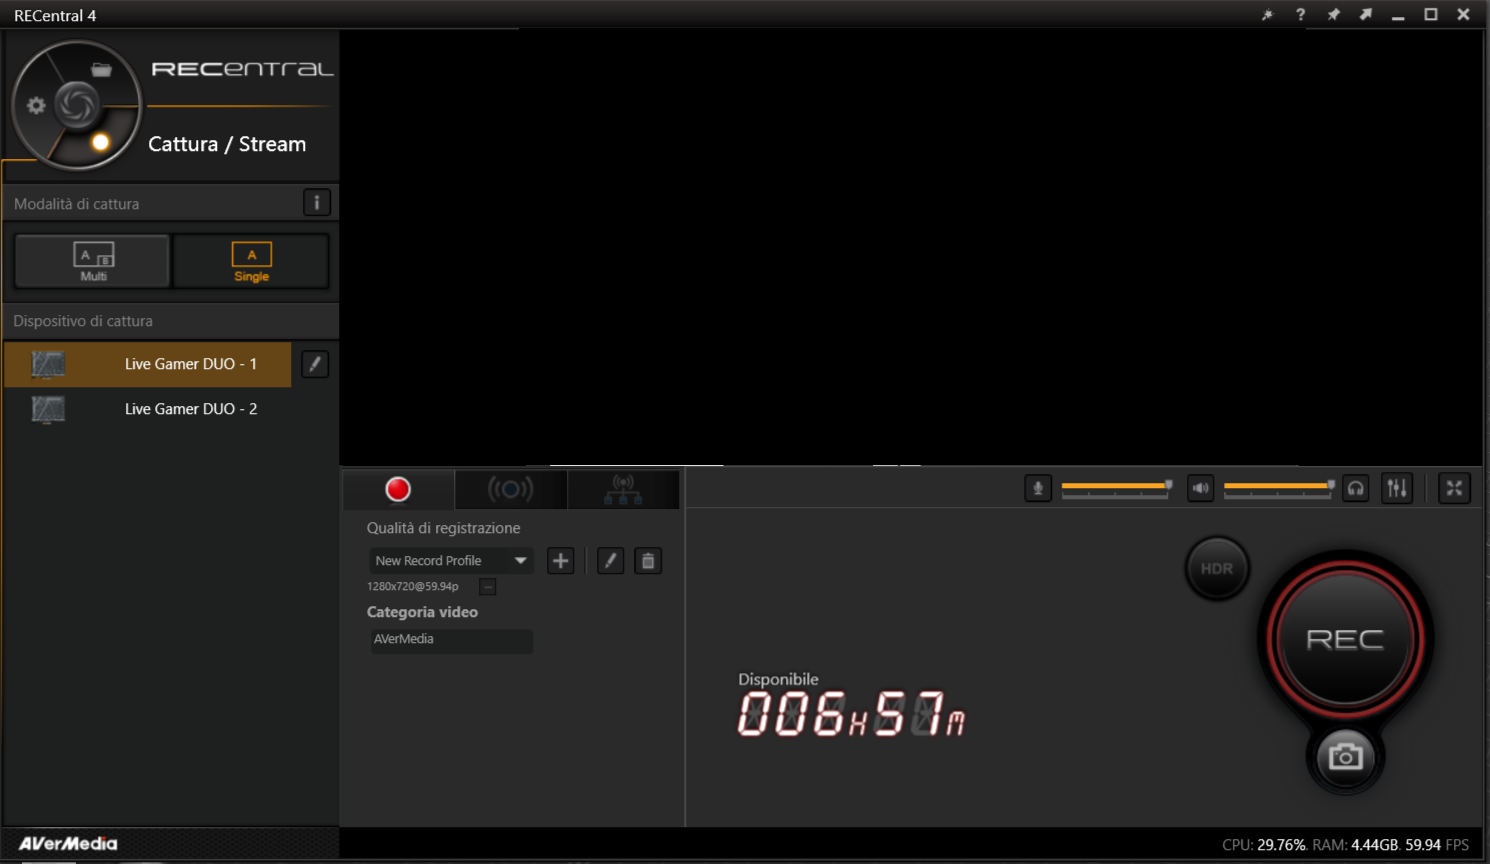
Task: Click the AVerMedia video category field
Action: tap(451, 640)
